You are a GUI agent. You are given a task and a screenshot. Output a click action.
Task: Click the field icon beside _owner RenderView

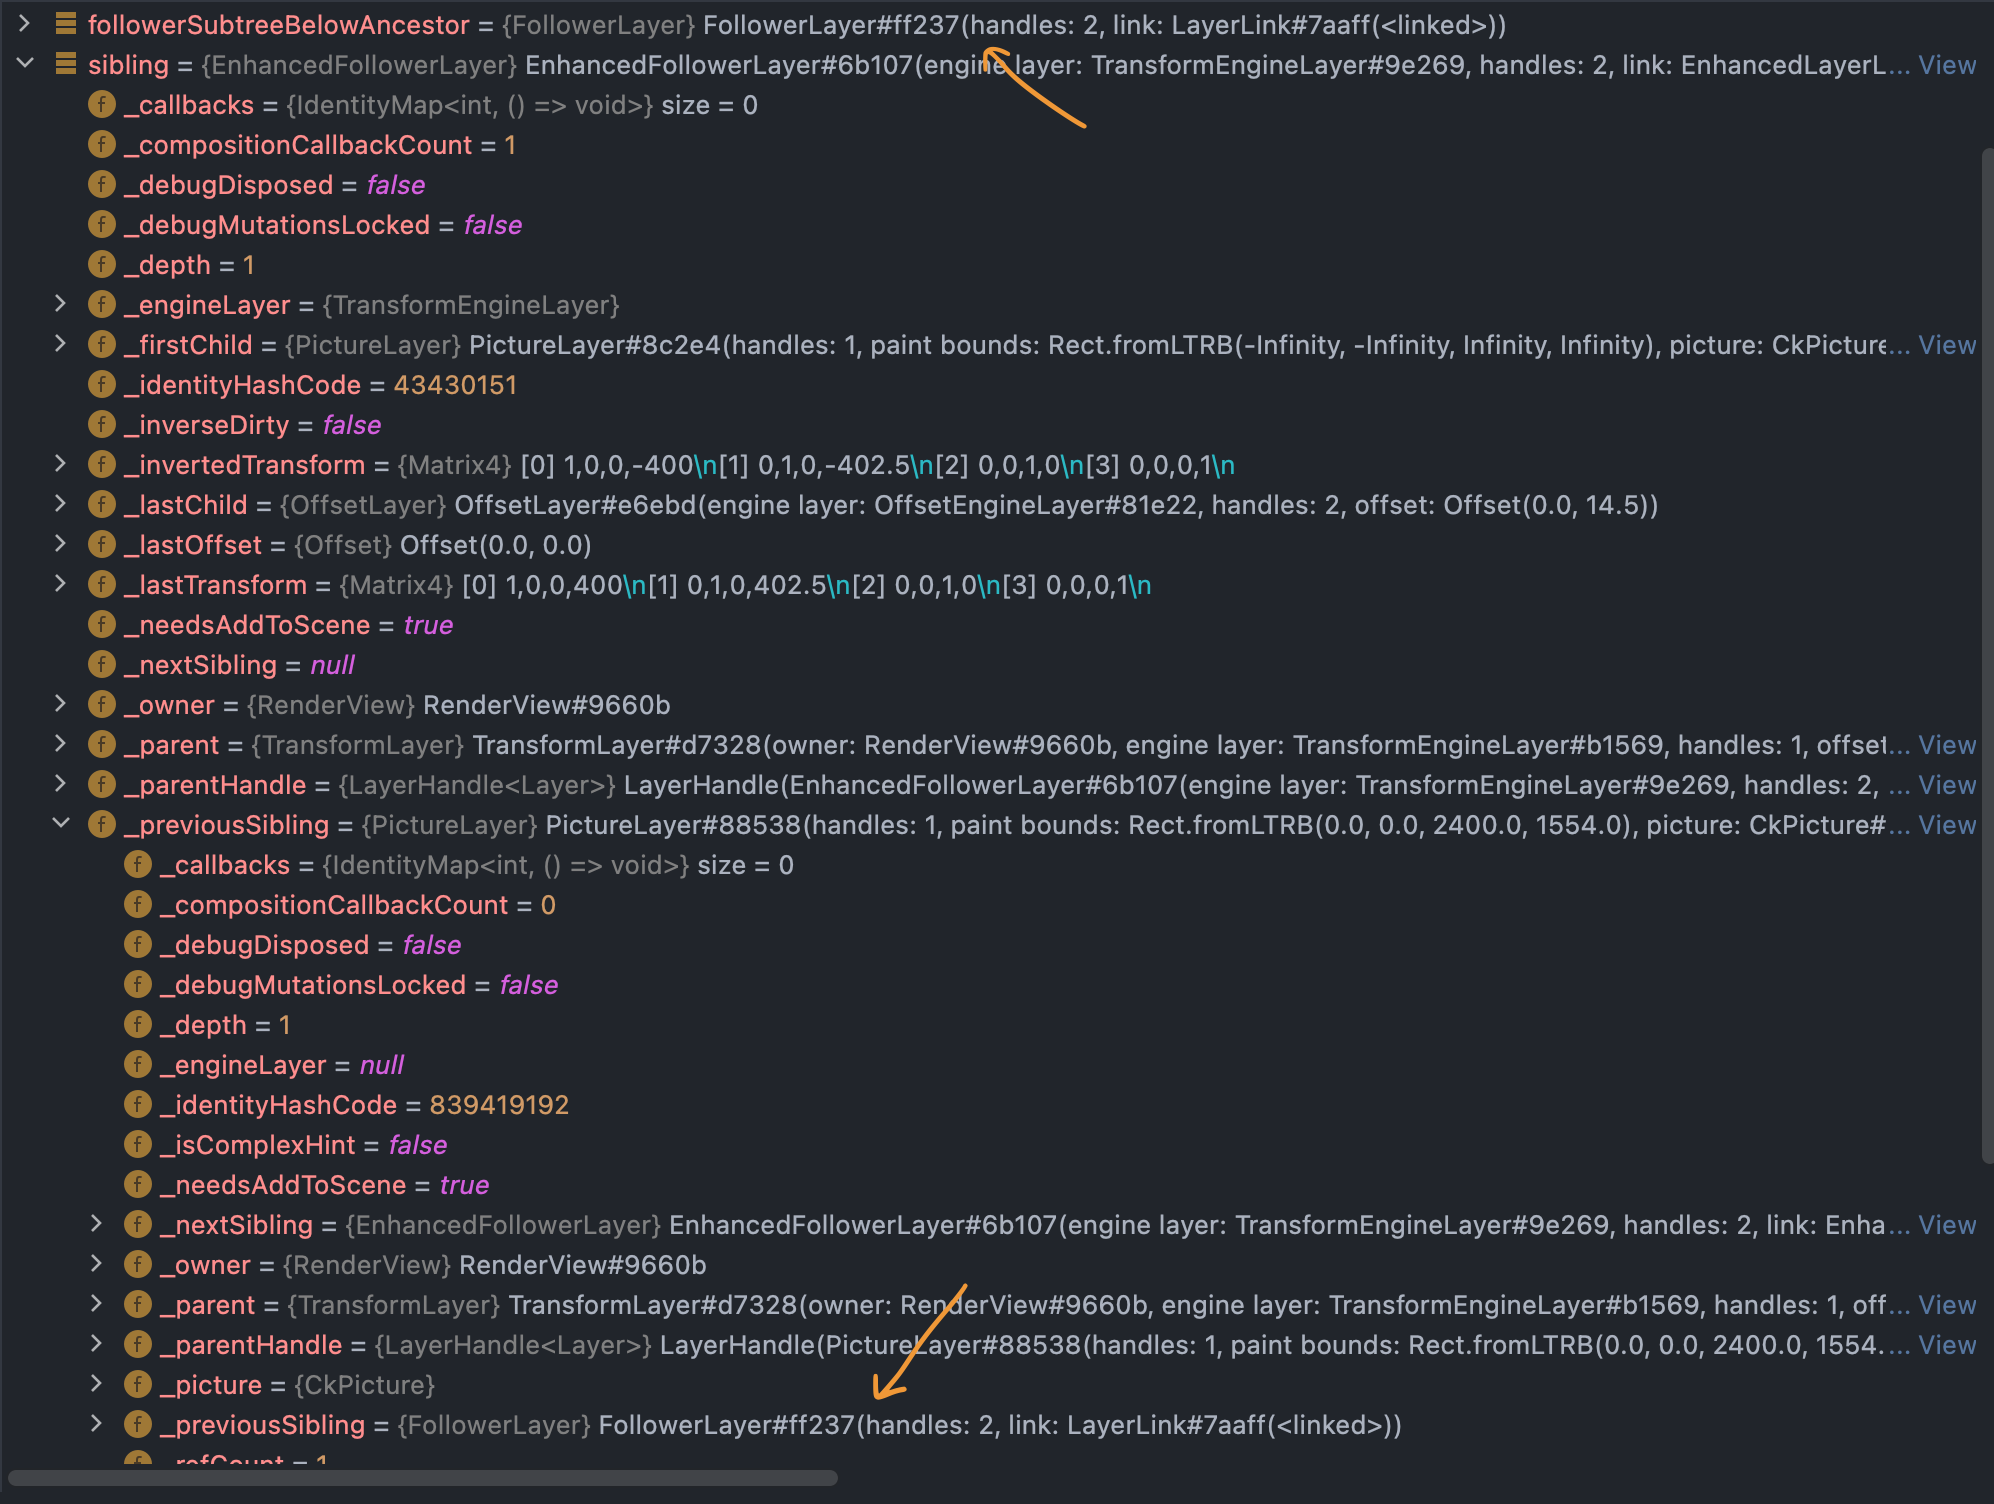(101, 704)
